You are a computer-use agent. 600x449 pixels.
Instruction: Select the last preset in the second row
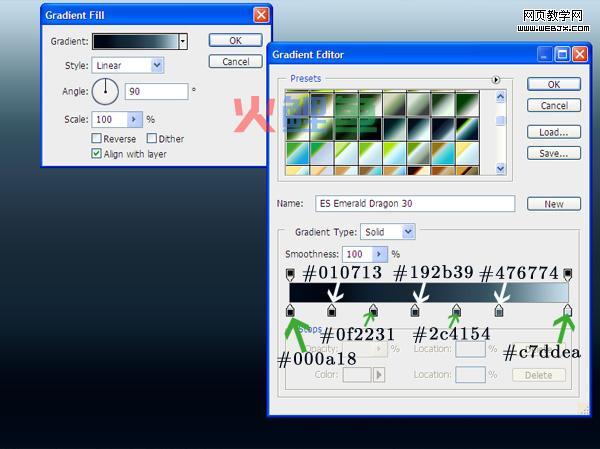[467, 129]
